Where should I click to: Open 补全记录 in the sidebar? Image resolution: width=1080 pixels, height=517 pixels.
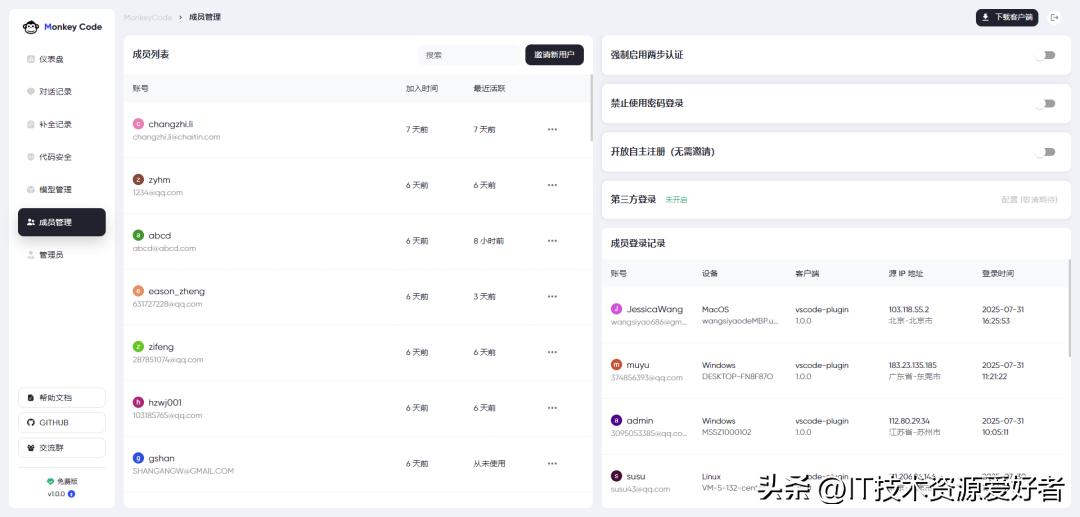point(62,125)
